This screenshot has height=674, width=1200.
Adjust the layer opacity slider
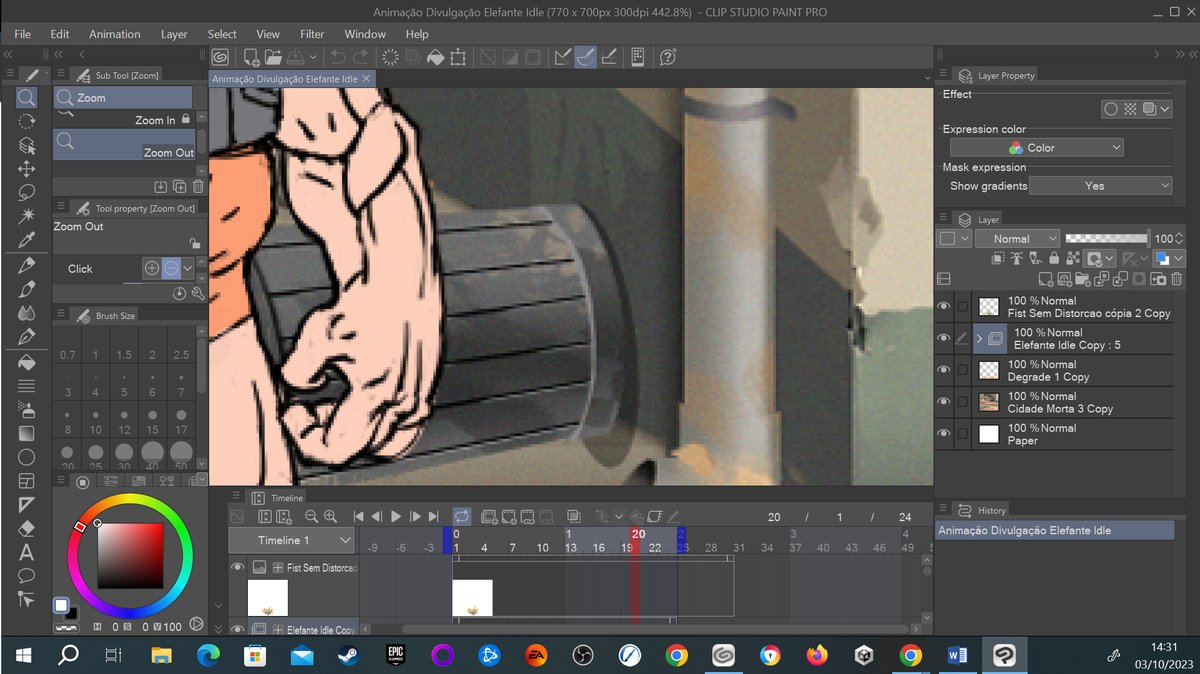coord(1107,238)
